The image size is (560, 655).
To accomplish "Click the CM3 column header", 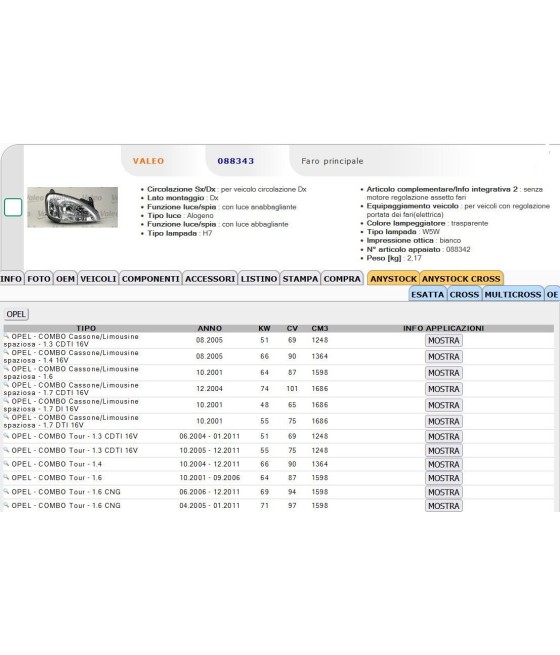I will (x=320, y=328).
